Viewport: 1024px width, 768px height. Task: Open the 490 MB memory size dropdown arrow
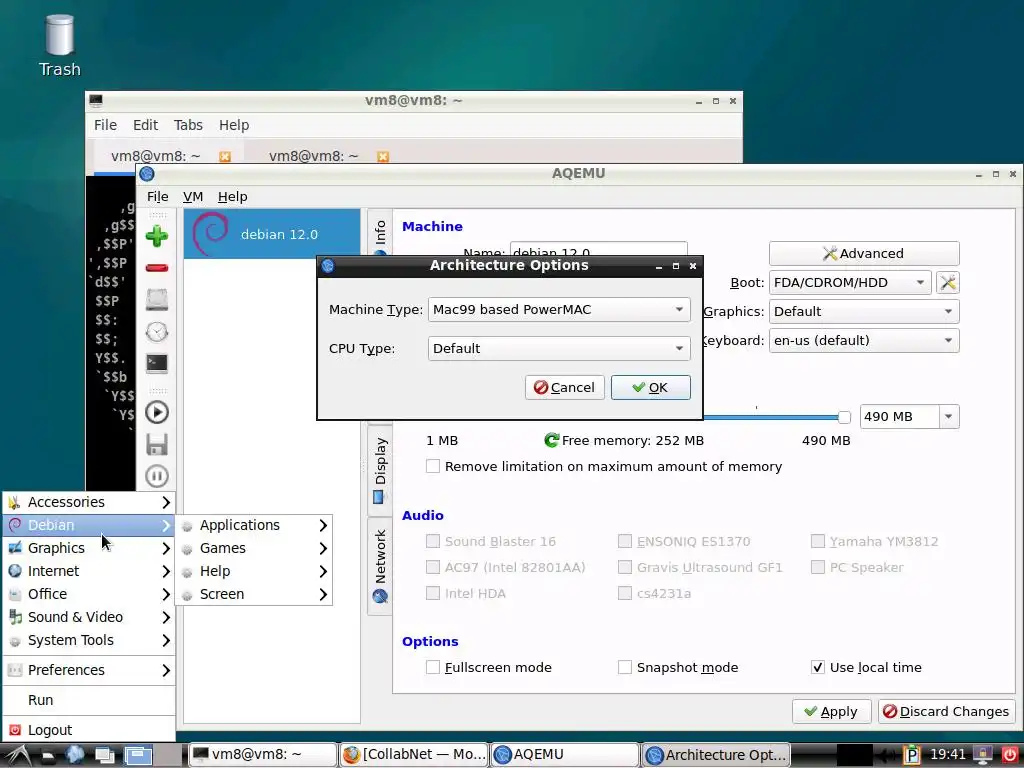click(949, 417)
